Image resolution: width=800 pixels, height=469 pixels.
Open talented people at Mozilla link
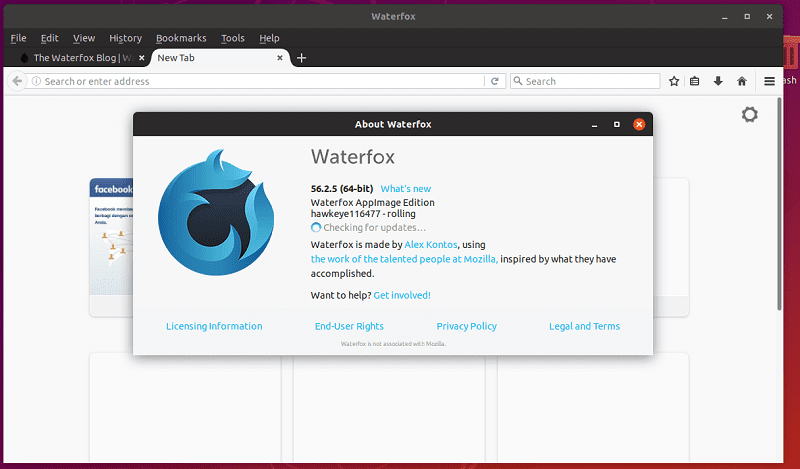click(x=404, y=259)
